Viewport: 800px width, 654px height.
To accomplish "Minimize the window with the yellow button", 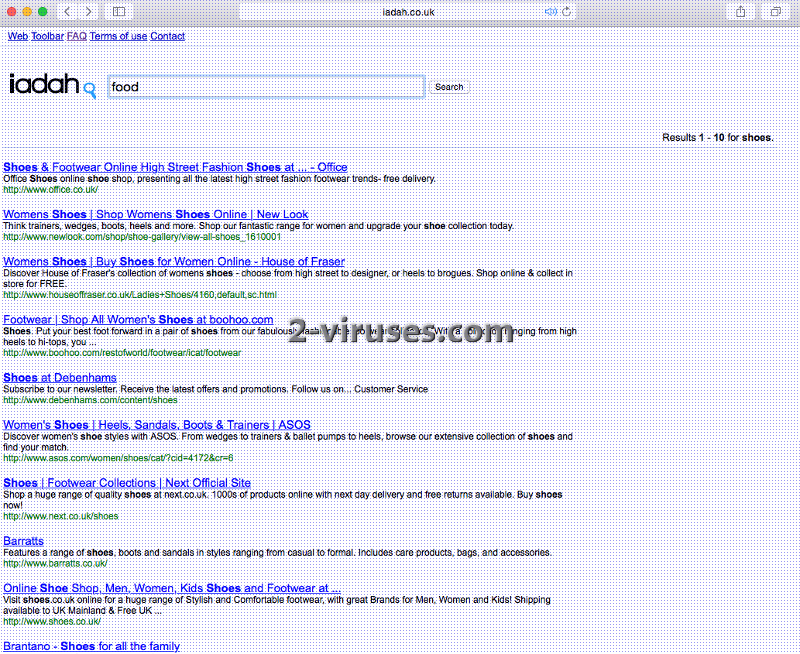I will [28, 12].
